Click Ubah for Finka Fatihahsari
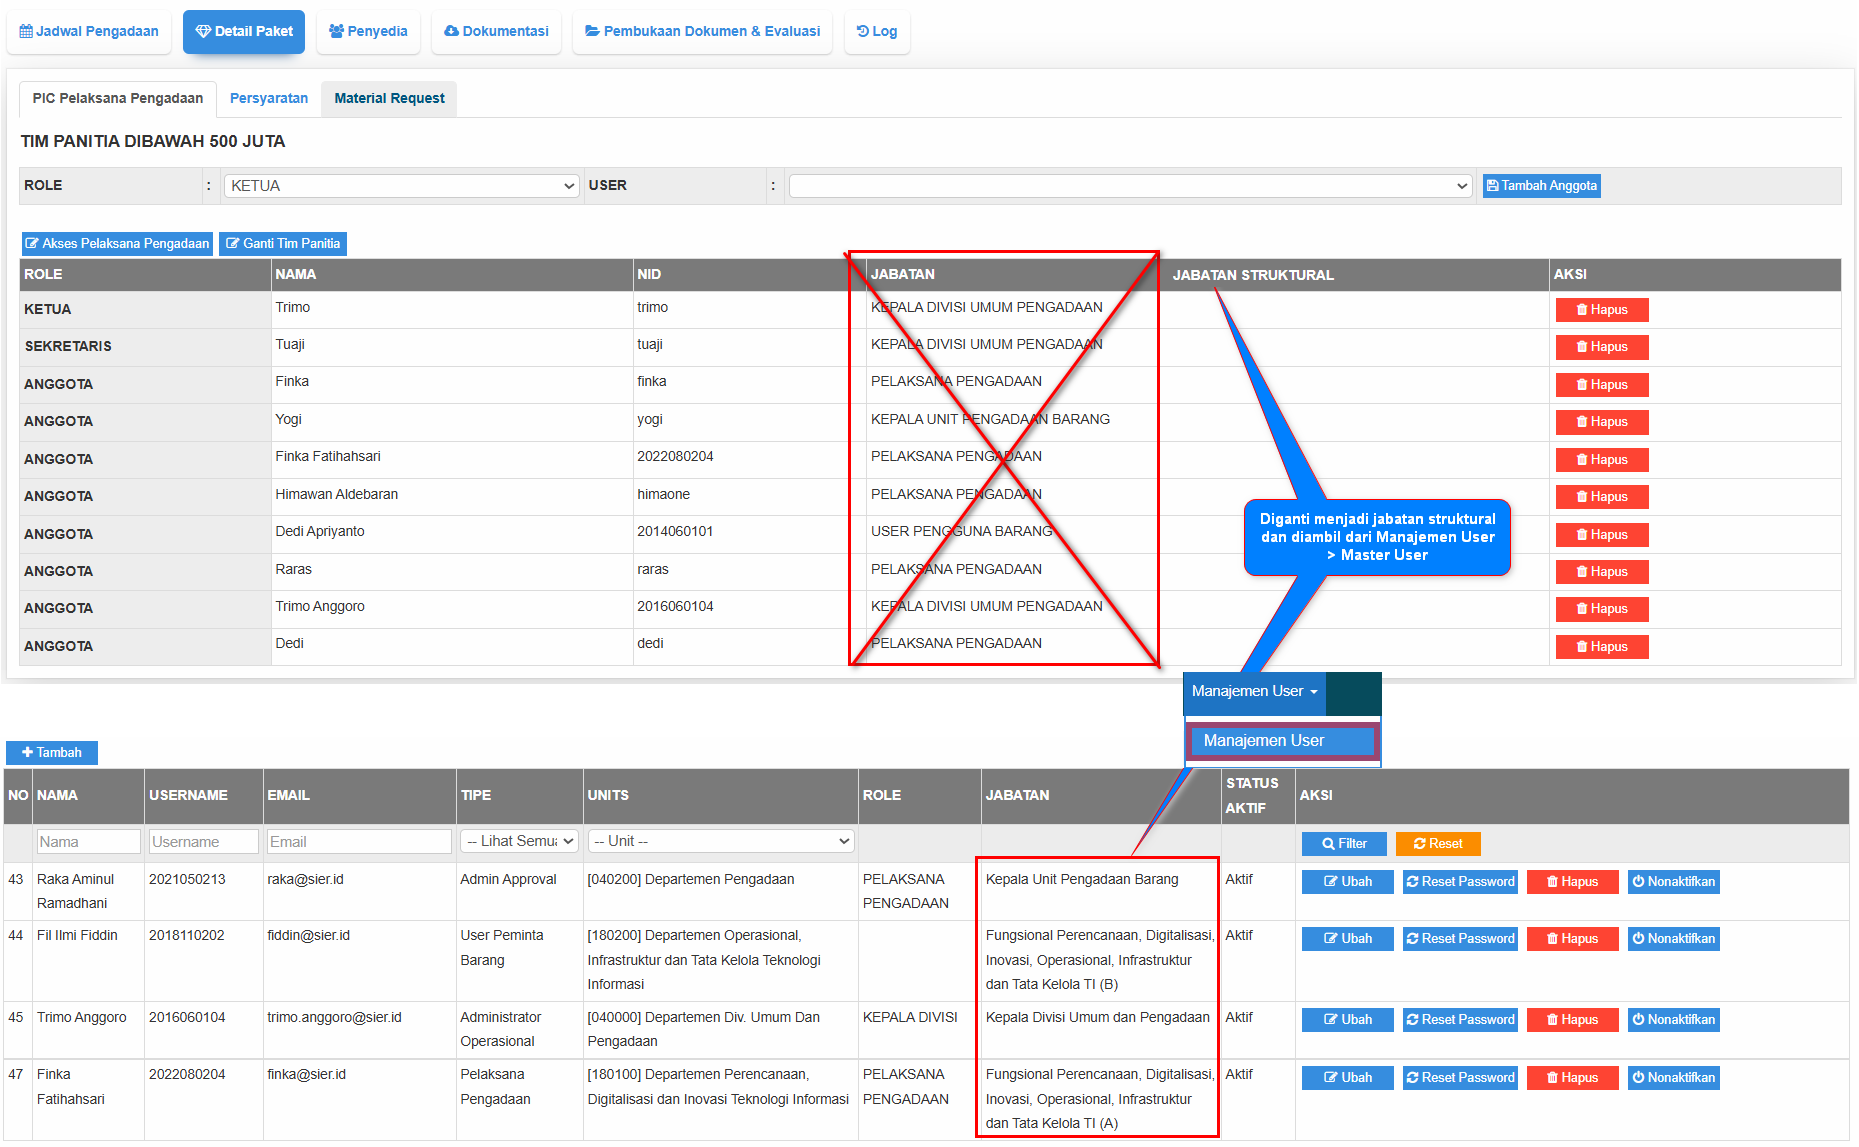The width and height of the screenshot is (1859, 1147). coord(1347,1078)
